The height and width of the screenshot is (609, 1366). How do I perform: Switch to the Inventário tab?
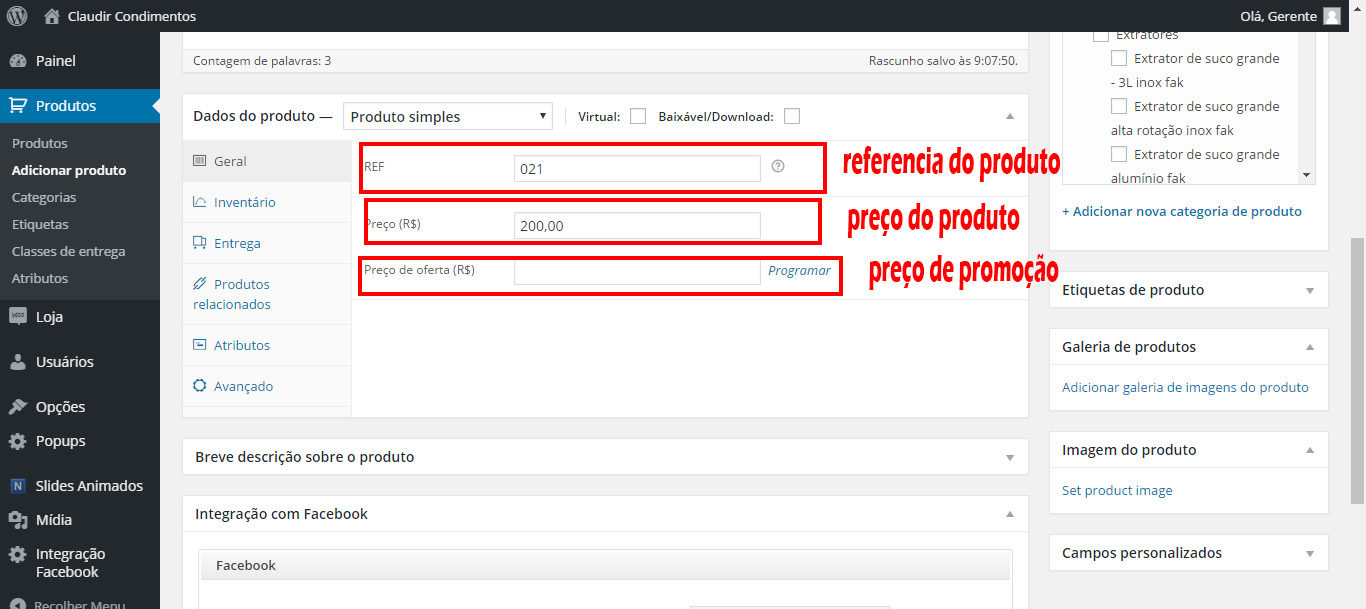pyautogui.click(x=244, y=202)
